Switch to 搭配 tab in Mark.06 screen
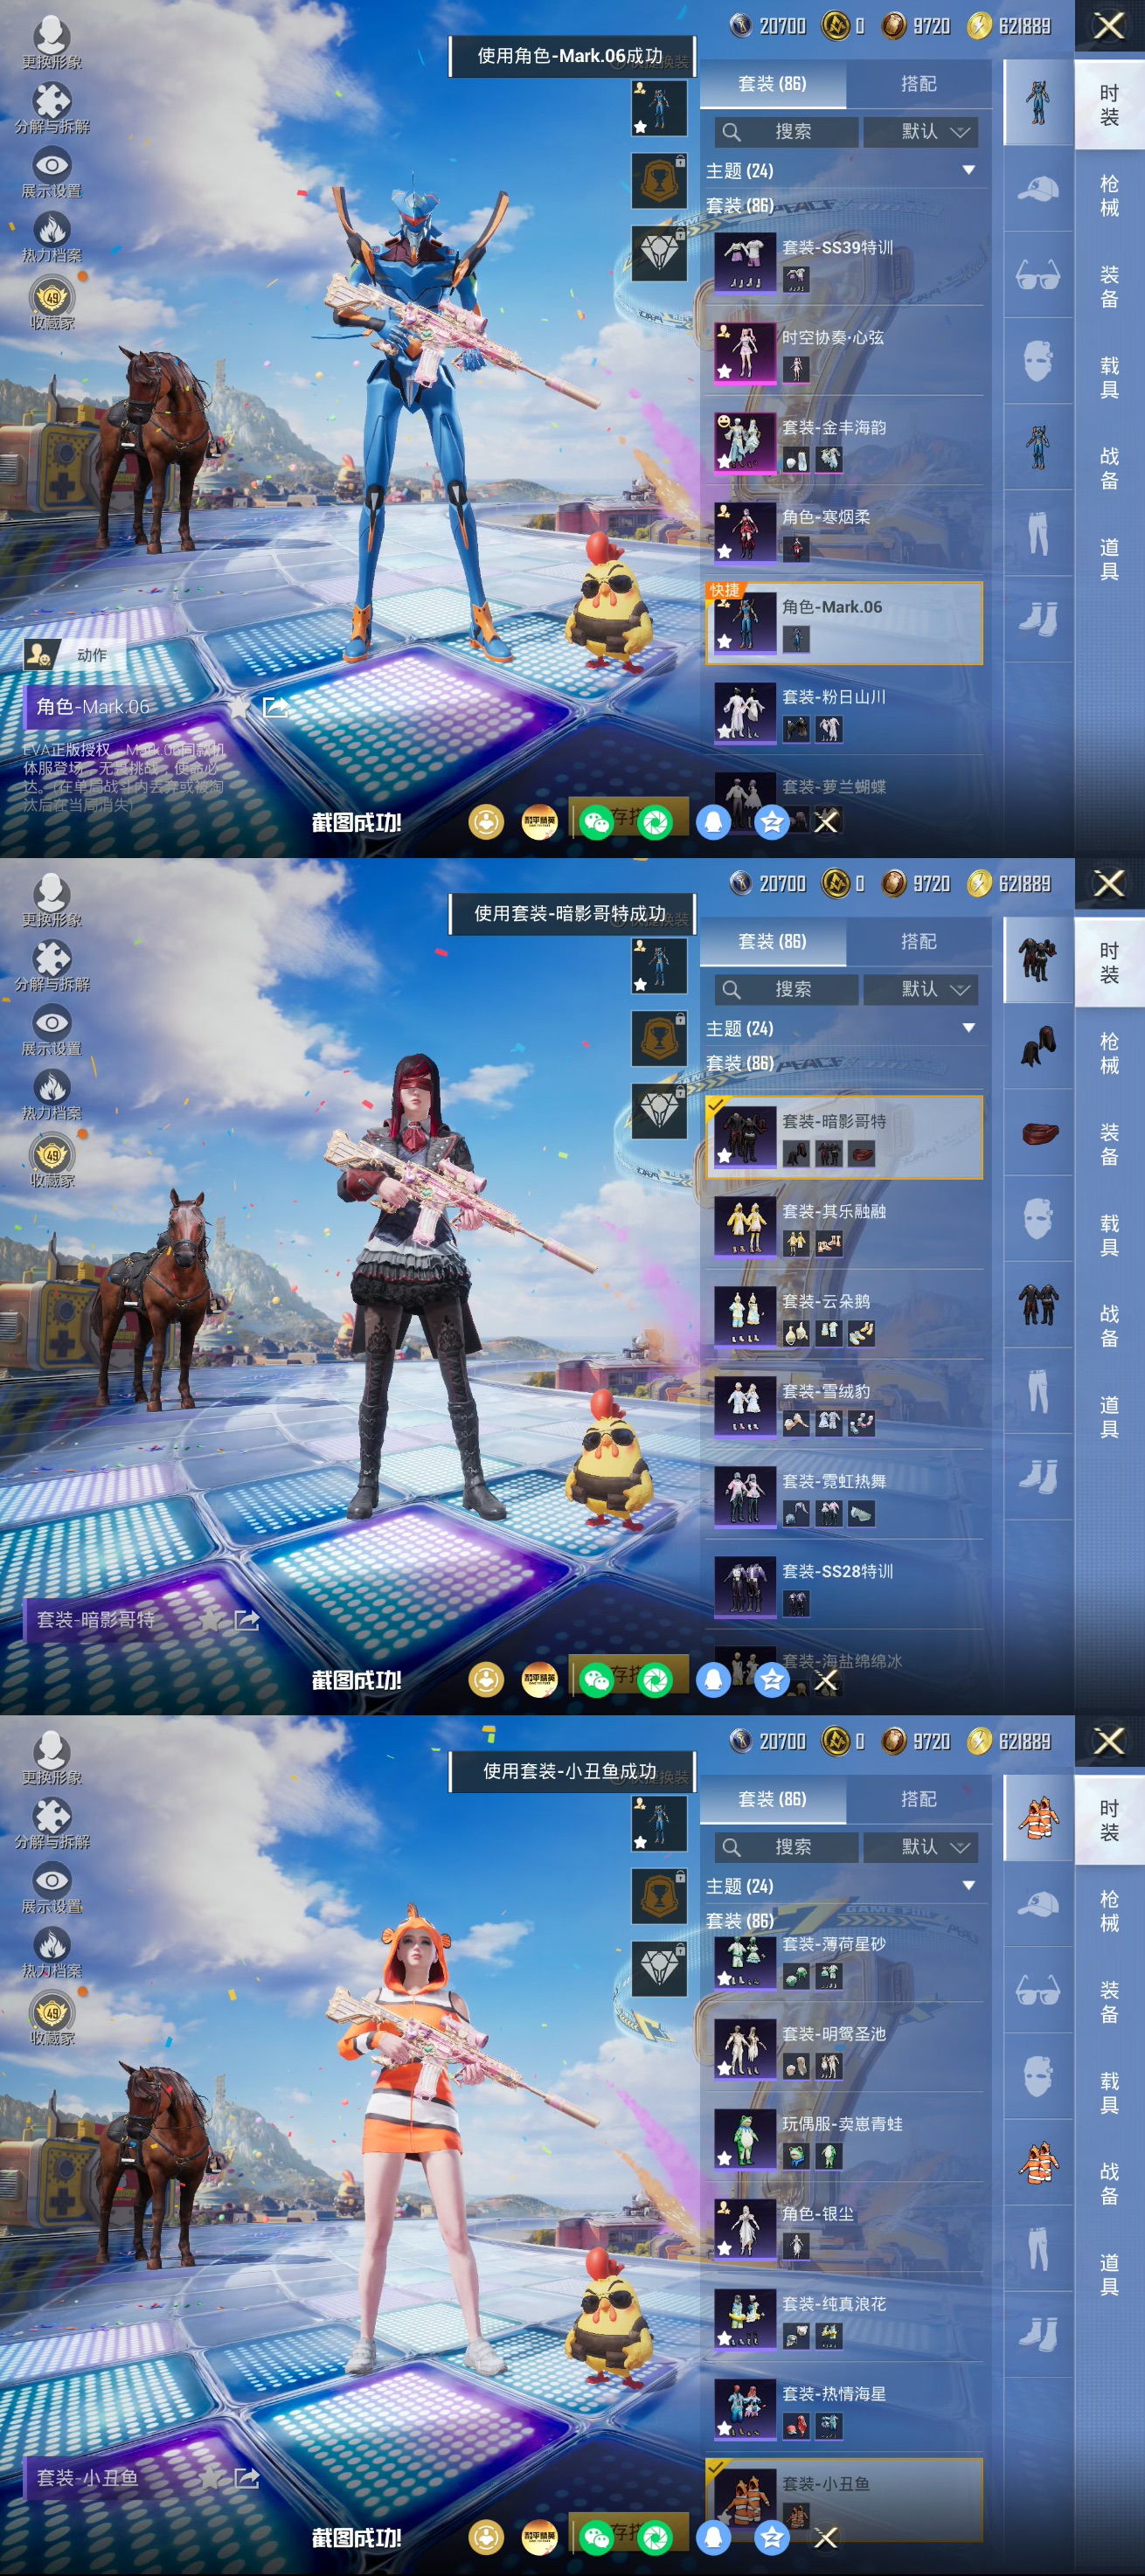The width and height of the screenshot is (1145, 2576). point(918,84)
